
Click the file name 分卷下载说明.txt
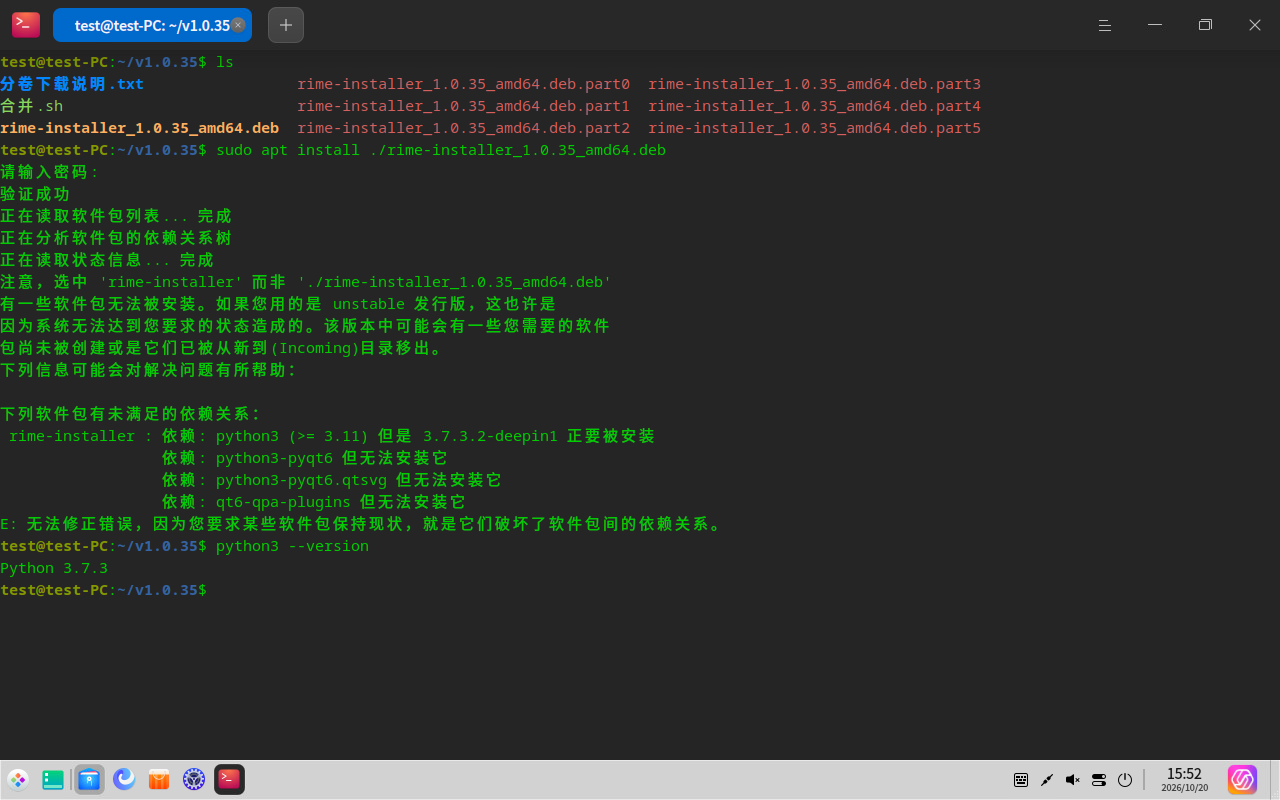coord(72,84)
